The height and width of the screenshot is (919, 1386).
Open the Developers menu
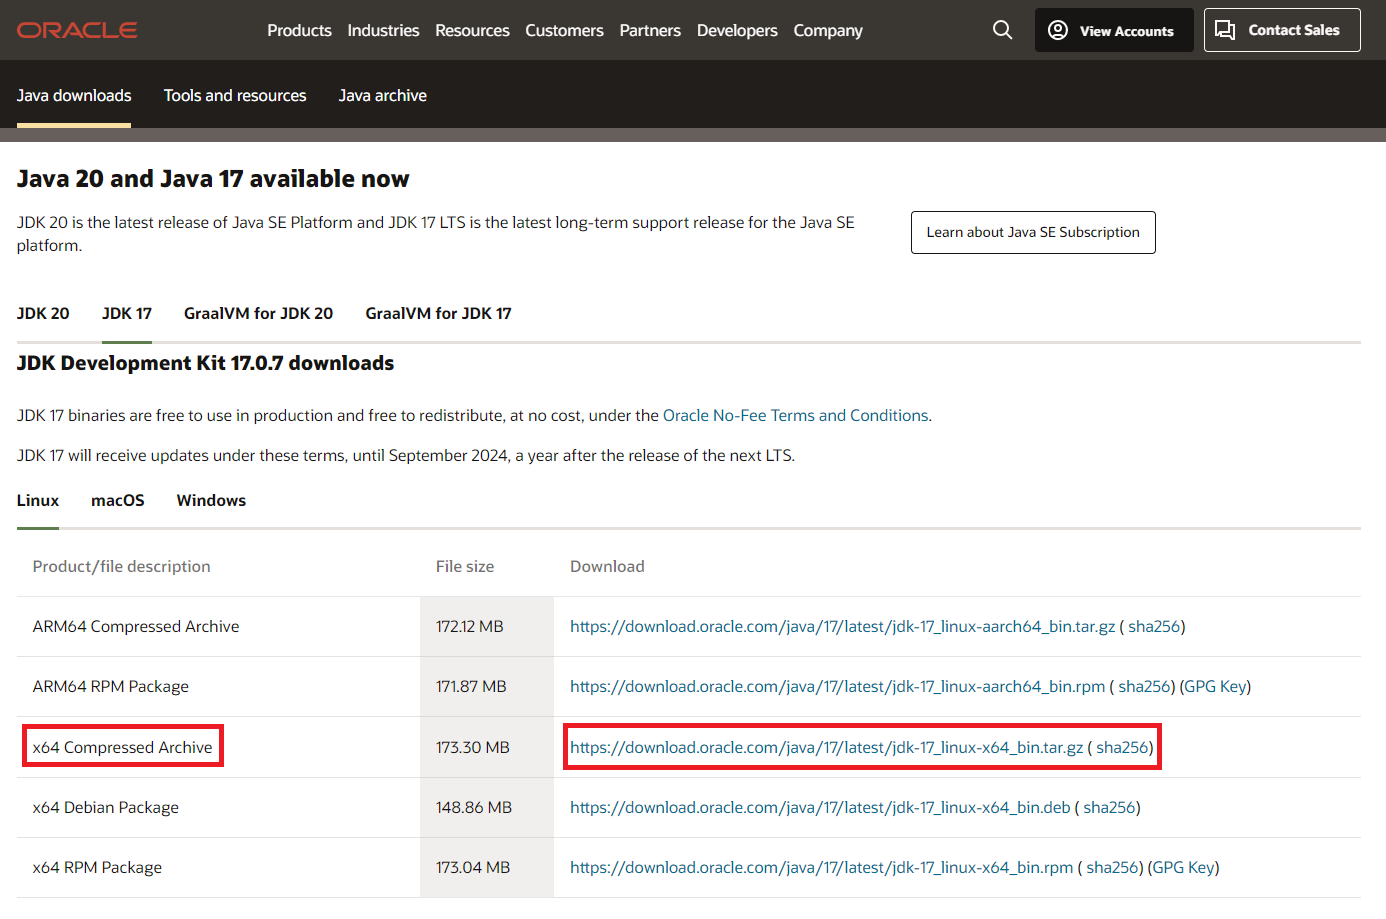[737, 30]
